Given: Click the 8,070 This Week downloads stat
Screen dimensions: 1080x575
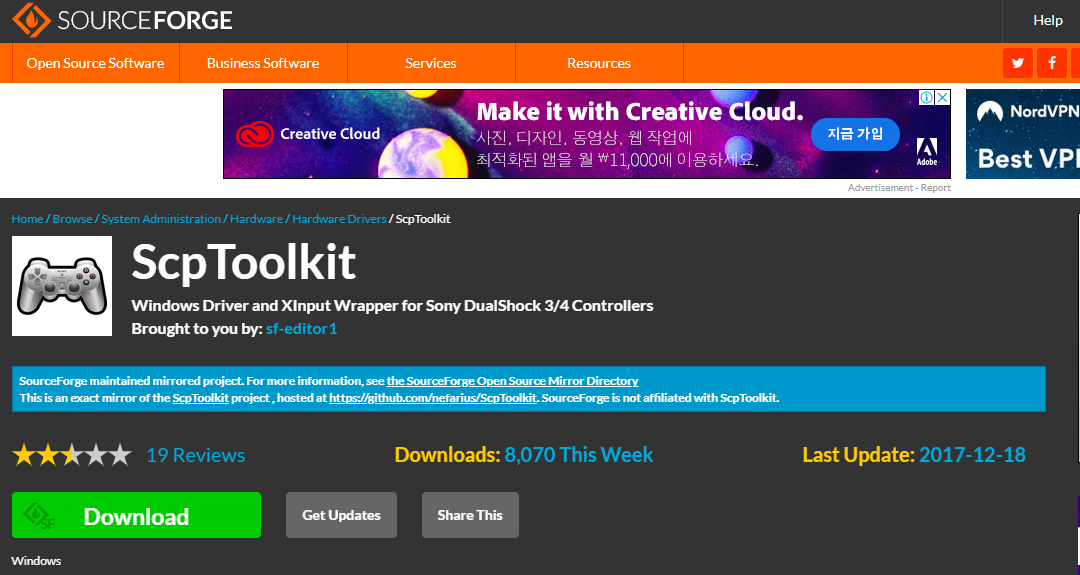Looking at the screenshot, I should point(579,455).
